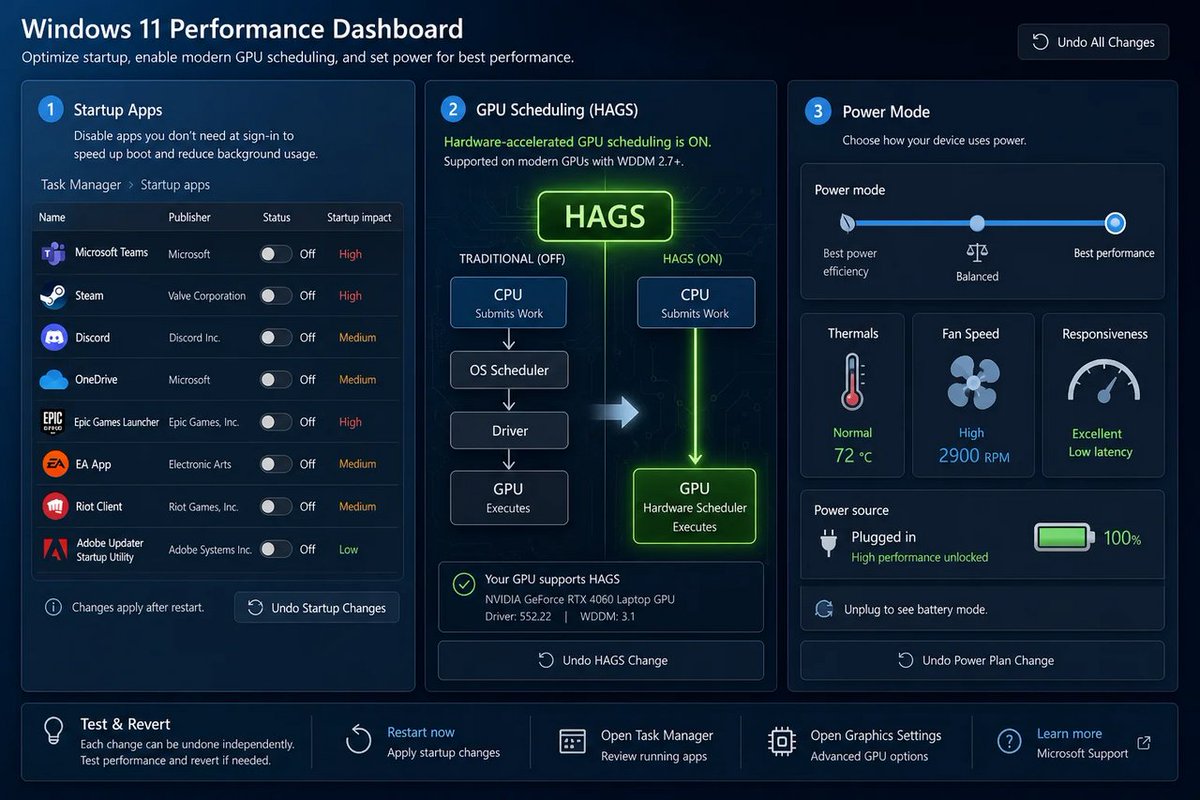This screenshot has height=800, width=1200.
Task: Set power slider to Balanced stop
Action: tap(977, 223)
